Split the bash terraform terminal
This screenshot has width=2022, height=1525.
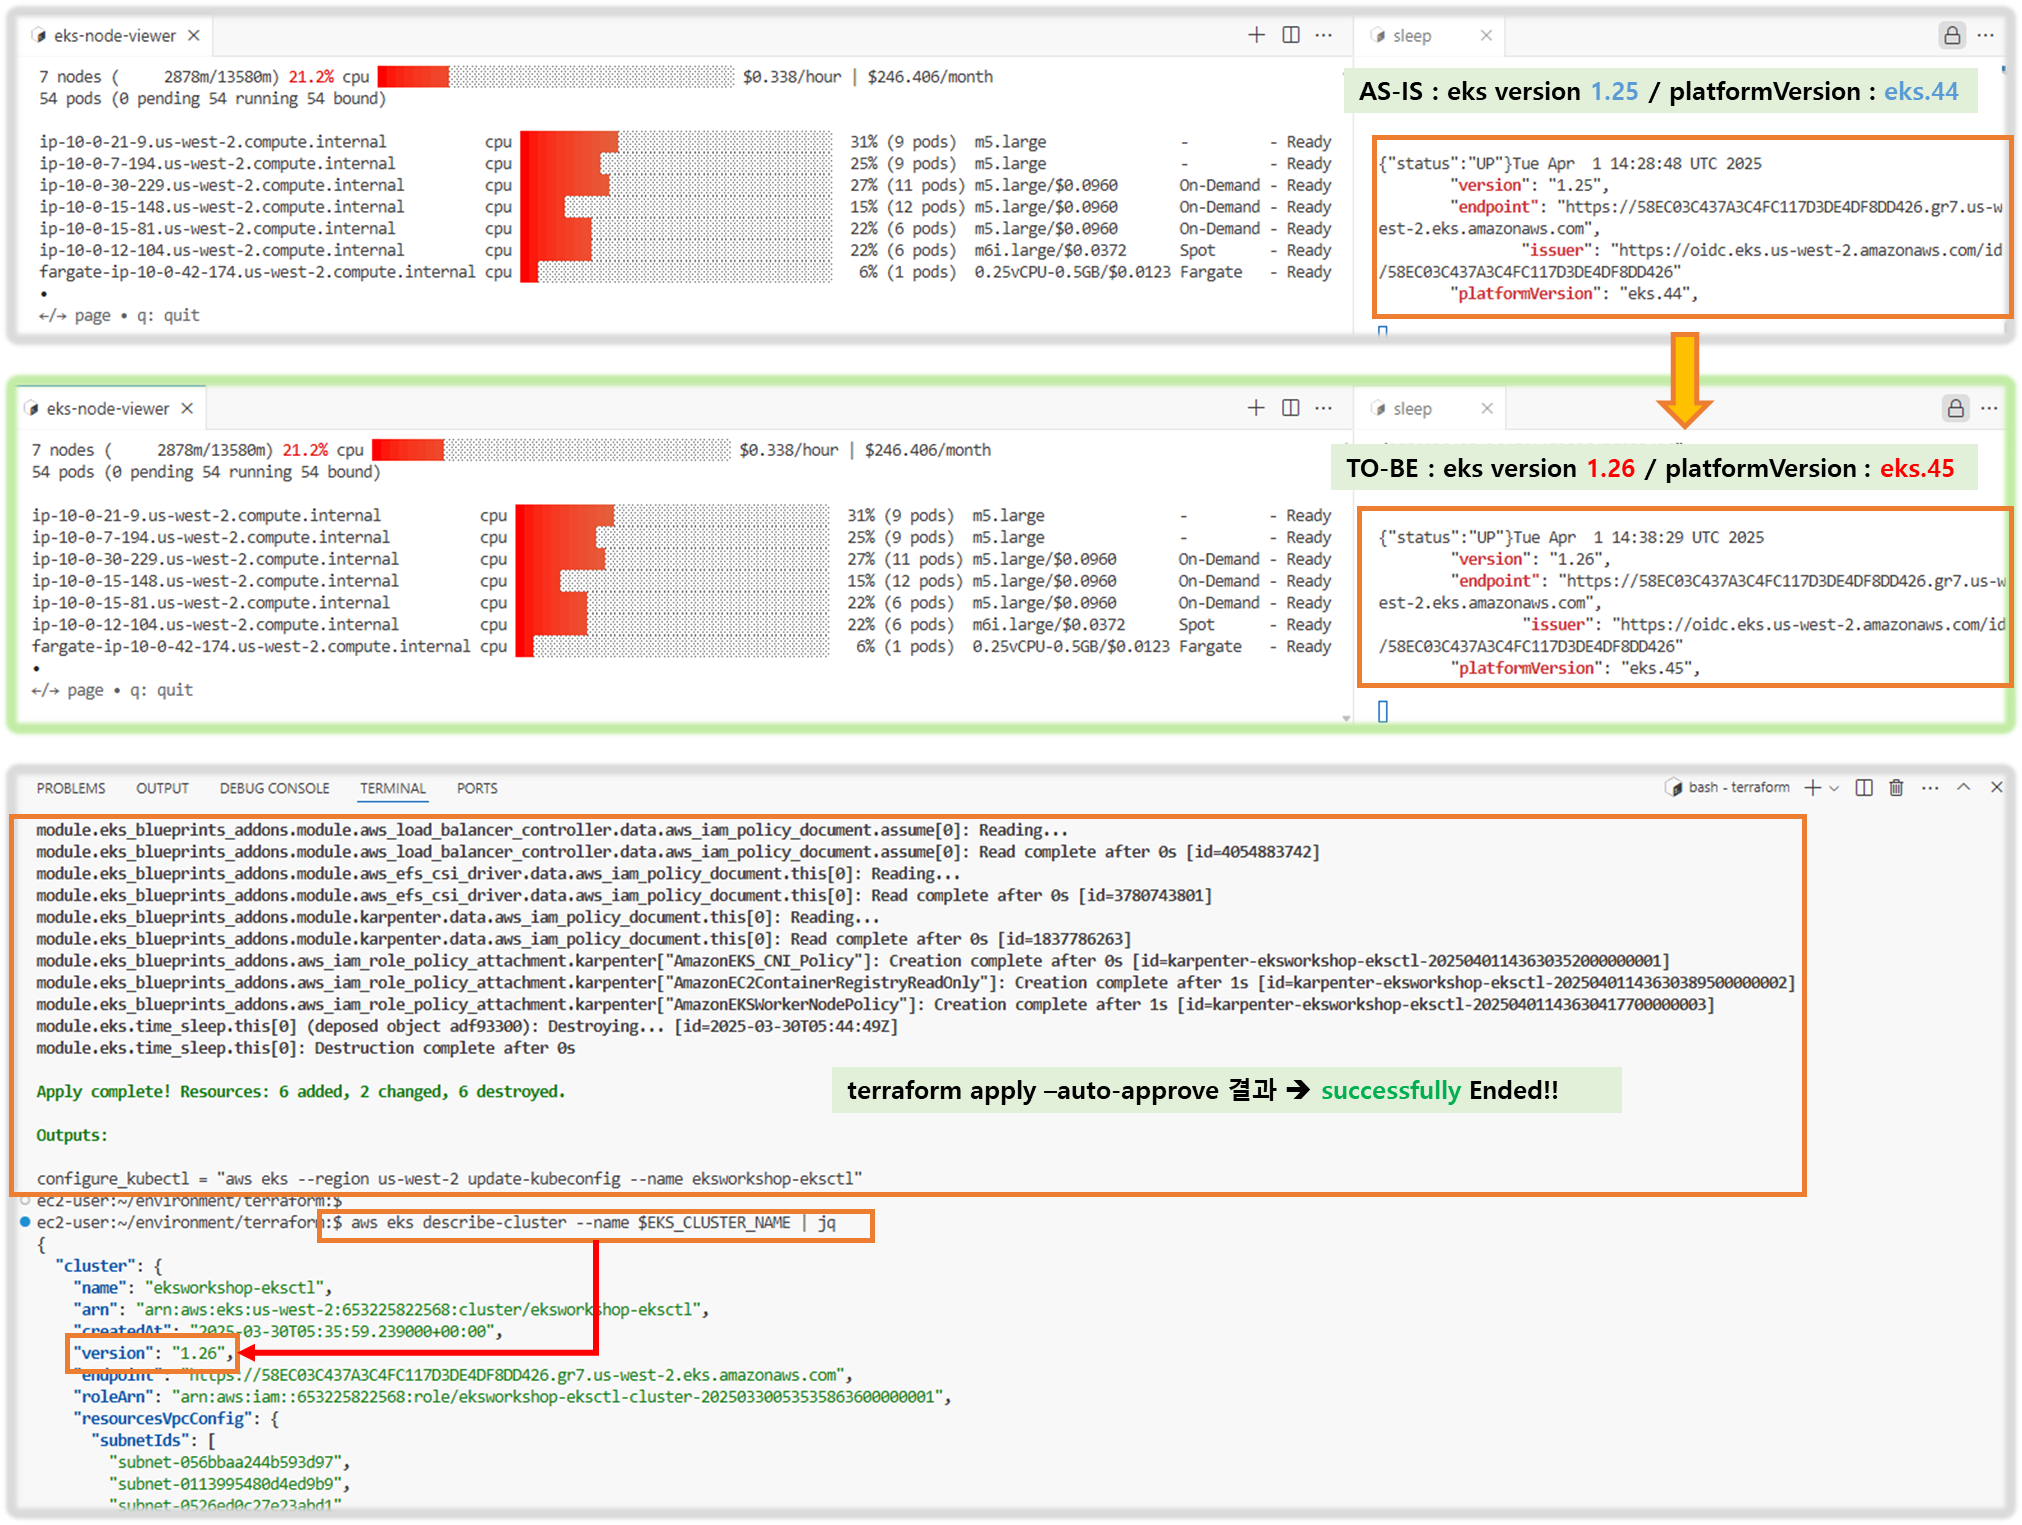[x=1864, y=788]
